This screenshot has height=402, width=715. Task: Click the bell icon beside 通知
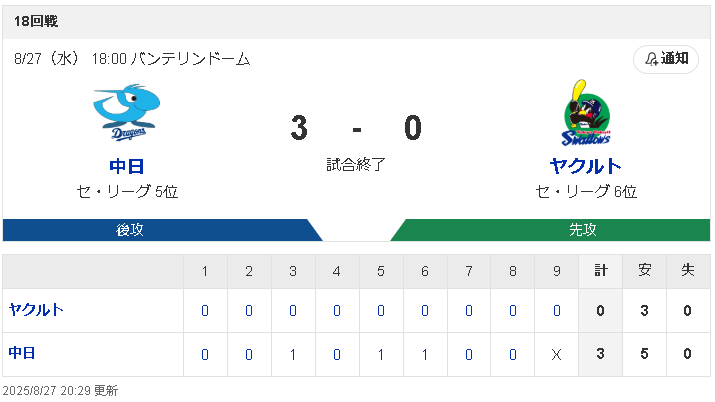point(651,59)
